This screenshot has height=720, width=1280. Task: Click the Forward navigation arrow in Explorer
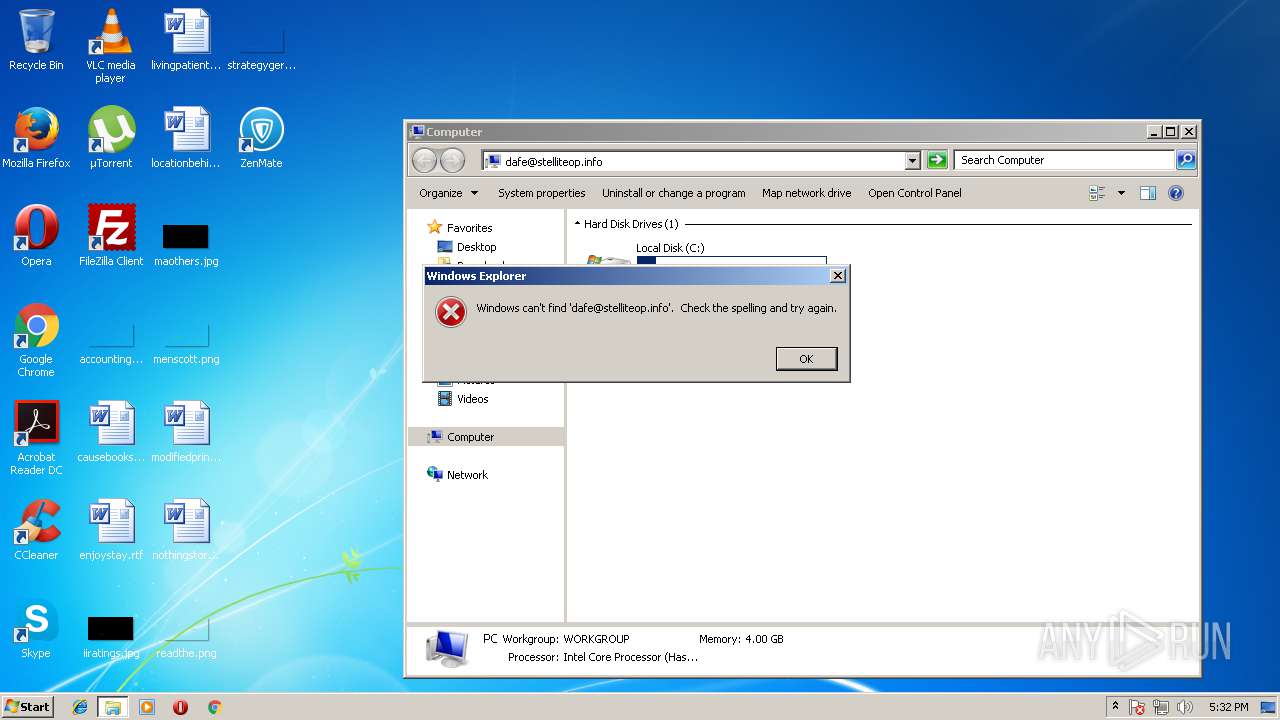452,160
